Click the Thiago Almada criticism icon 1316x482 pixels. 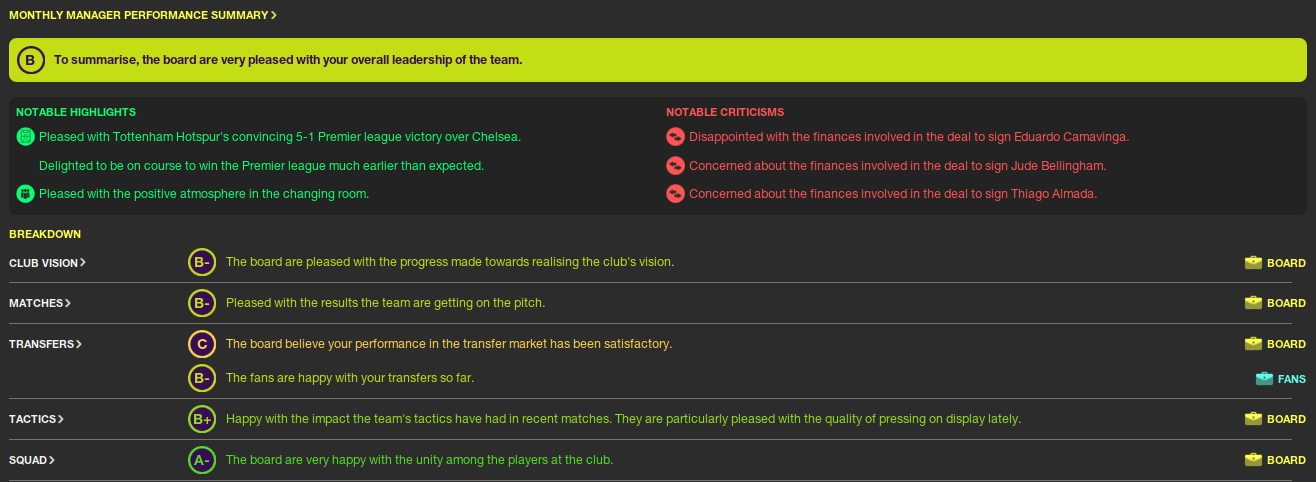(x=675, y=194)
